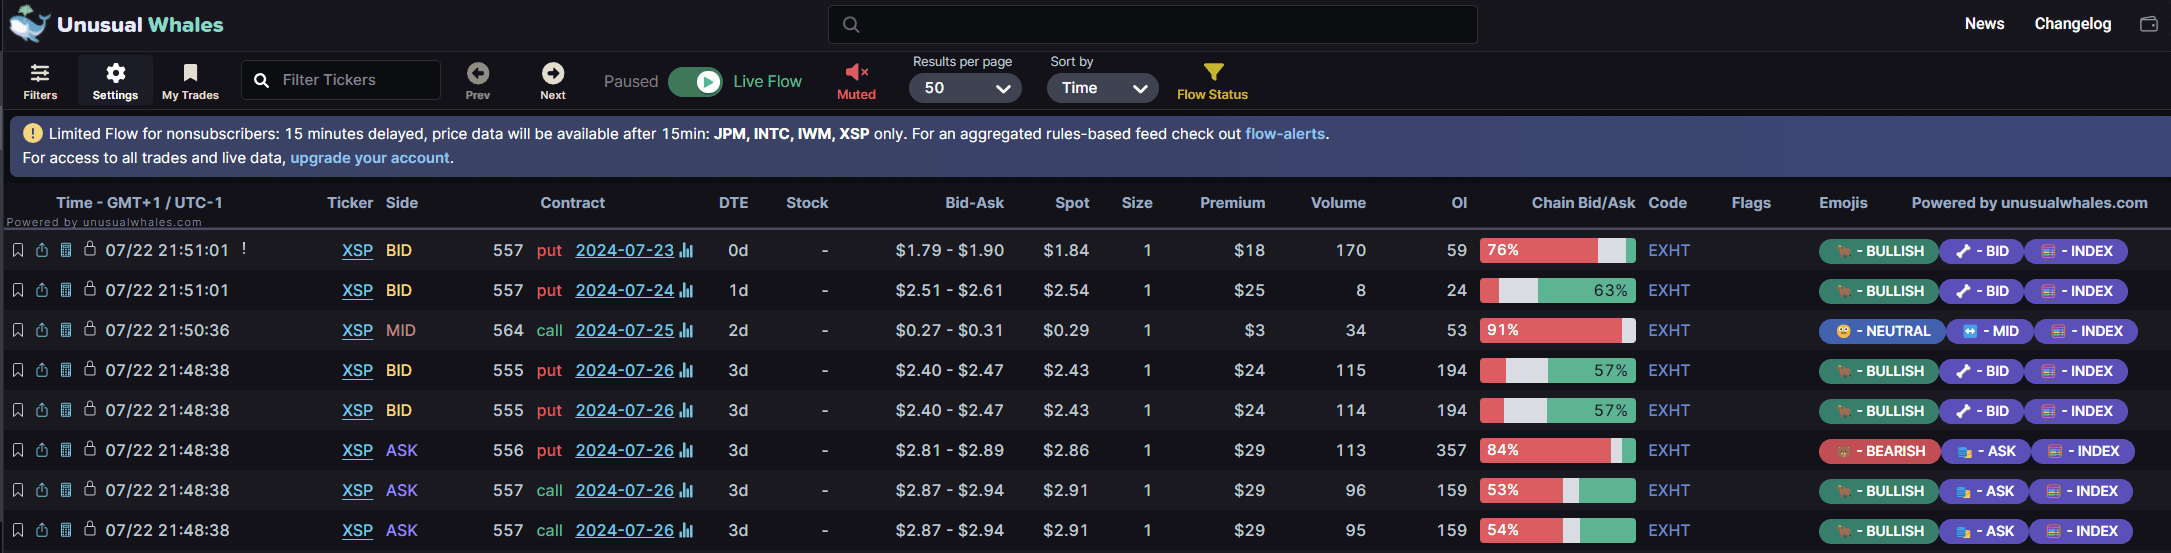Image resolution: width=2171 pixels, height=553 pixels.
Task: Open 2024-07-23 contract date link
Action: 625,250
